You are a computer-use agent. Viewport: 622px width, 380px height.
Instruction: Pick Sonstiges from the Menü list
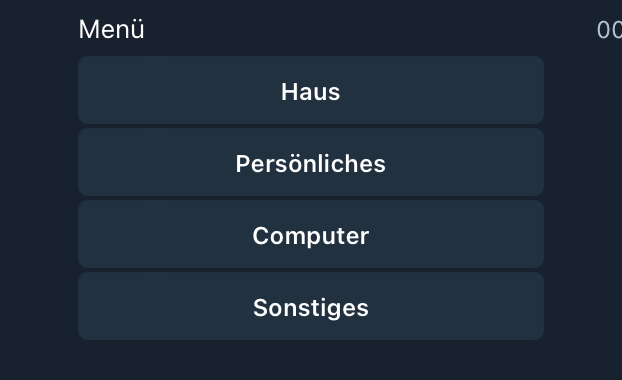[311, 306]
